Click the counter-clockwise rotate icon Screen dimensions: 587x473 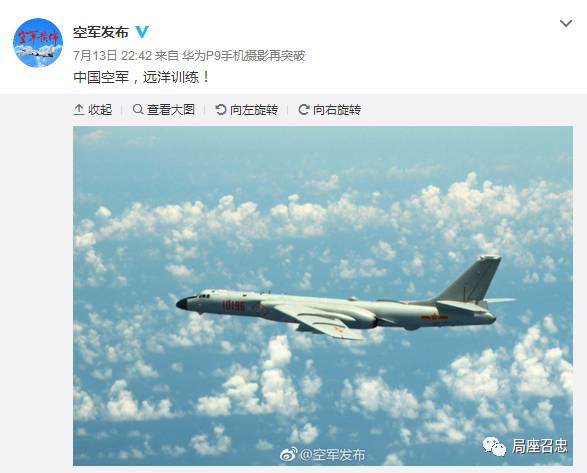click(x=221, y=110)
